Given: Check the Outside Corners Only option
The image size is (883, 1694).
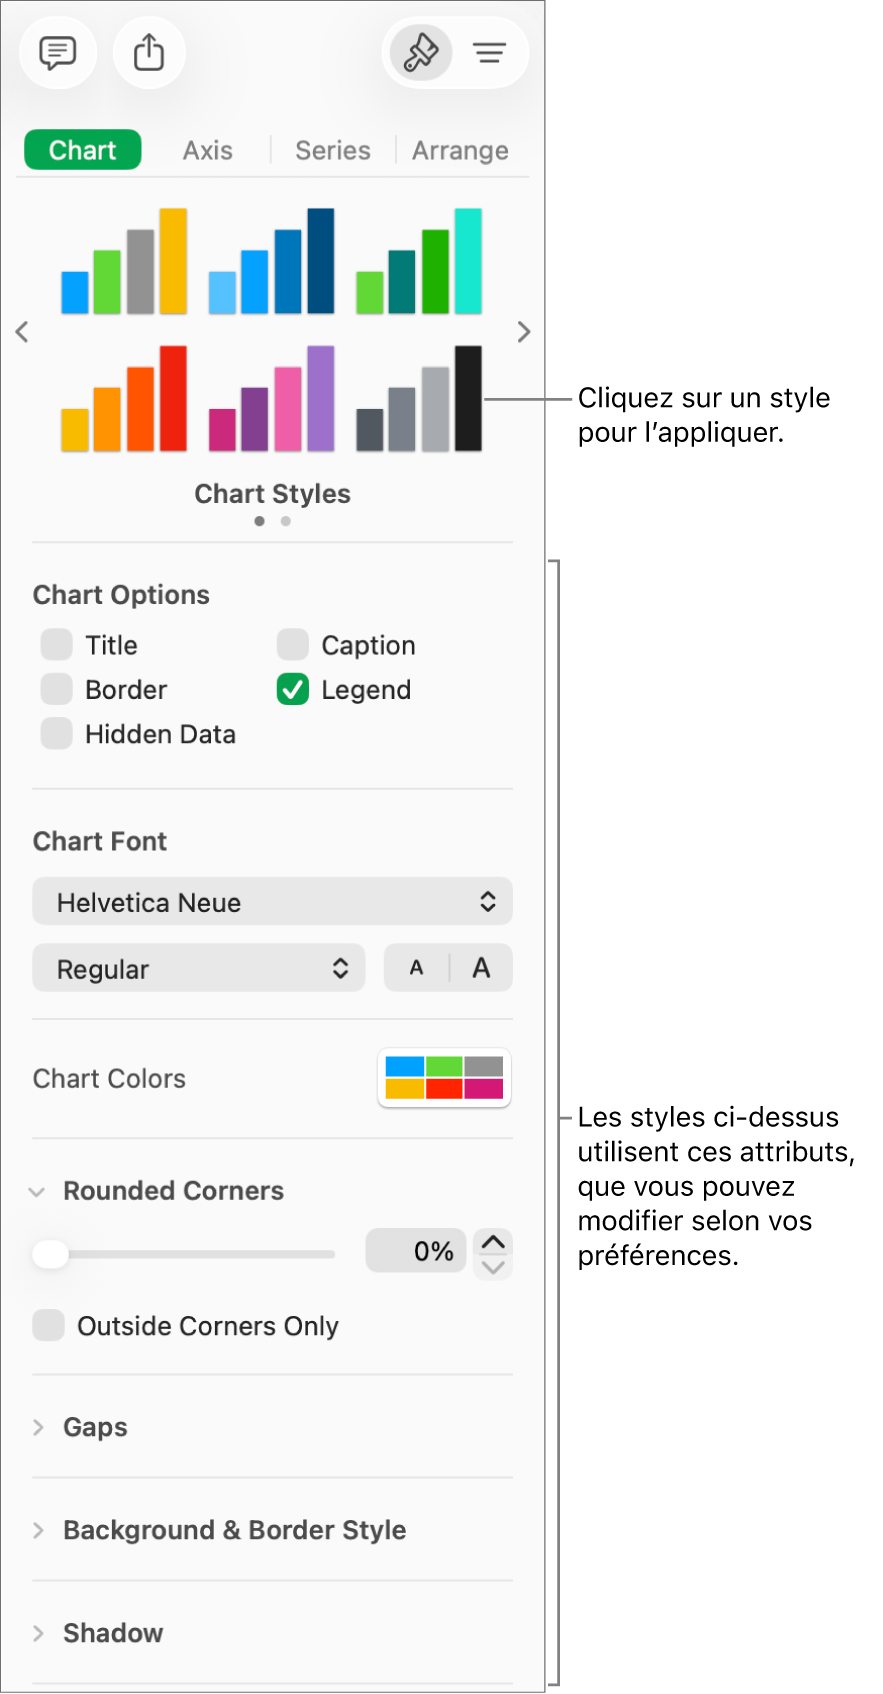Looking at the screenshot, I should pyautogui.click(x=48, y=1325).
